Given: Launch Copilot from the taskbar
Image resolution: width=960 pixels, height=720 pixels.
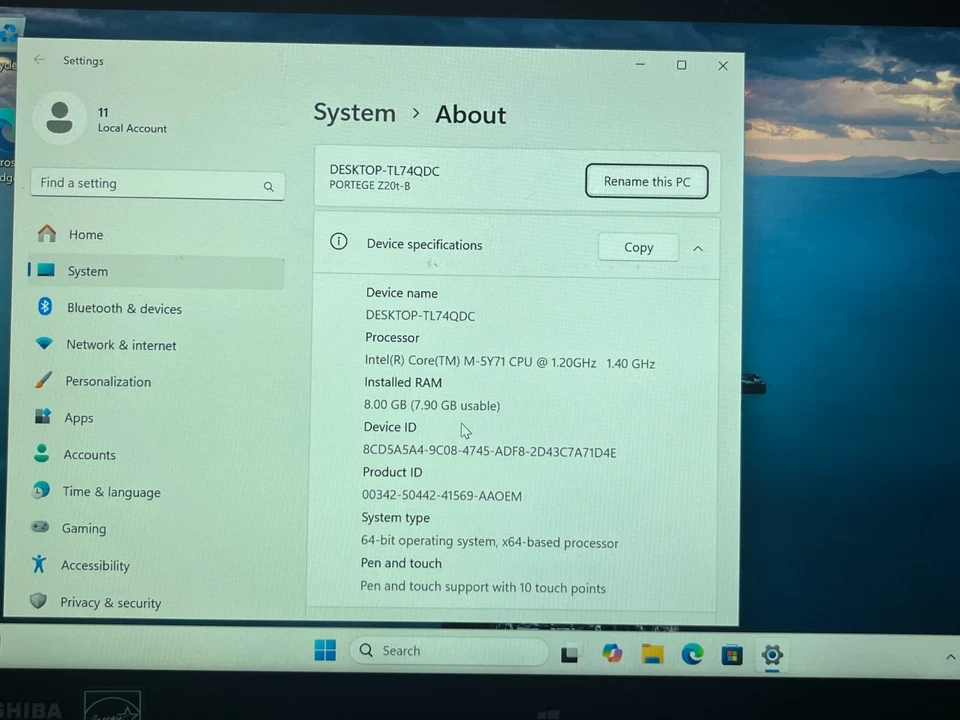Looking at the screenshot, I should 612,653.
